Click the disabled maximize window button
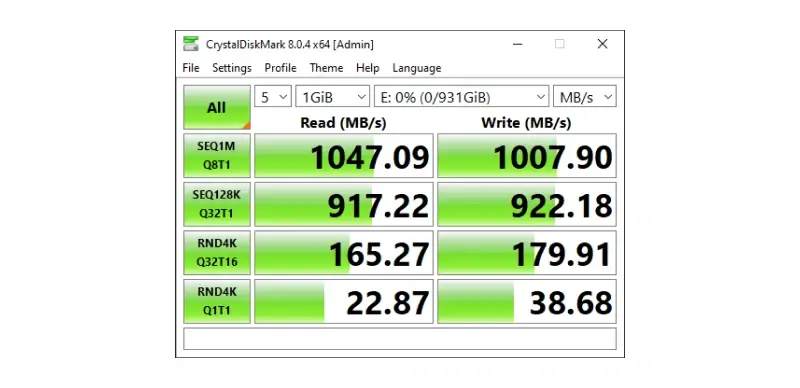Screen dimensions: 800x388 tap(560, 44)
